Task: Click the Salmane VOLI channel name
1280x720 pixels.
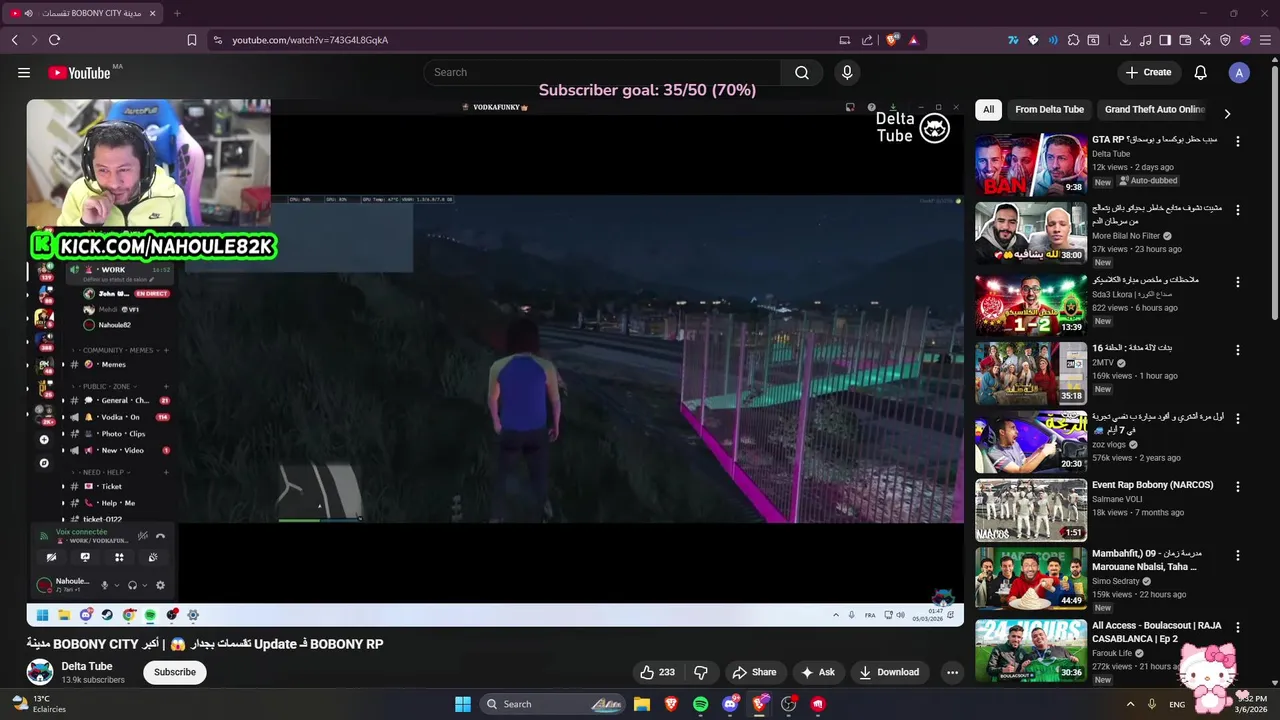Action: 1117,499
